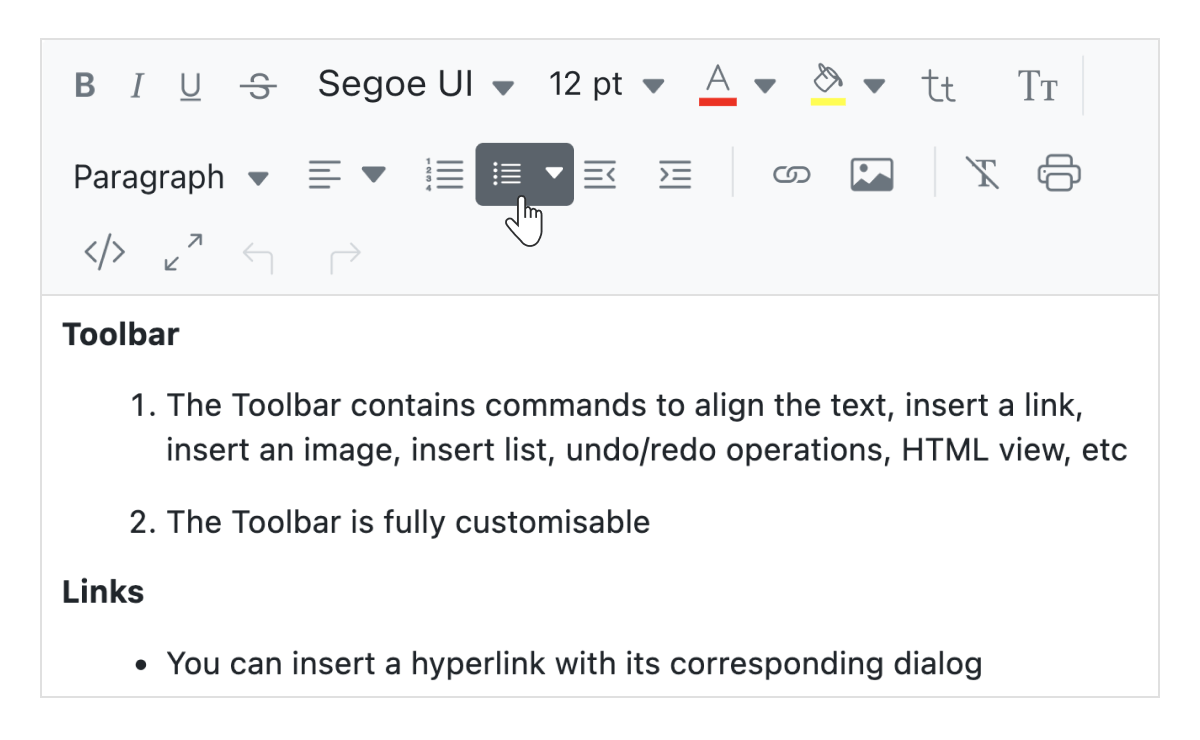Image resolution: width=1200 pixels, height=740 pixels.
Task: Apply the yellow highlight background color
Action: (x=828, y=84)
